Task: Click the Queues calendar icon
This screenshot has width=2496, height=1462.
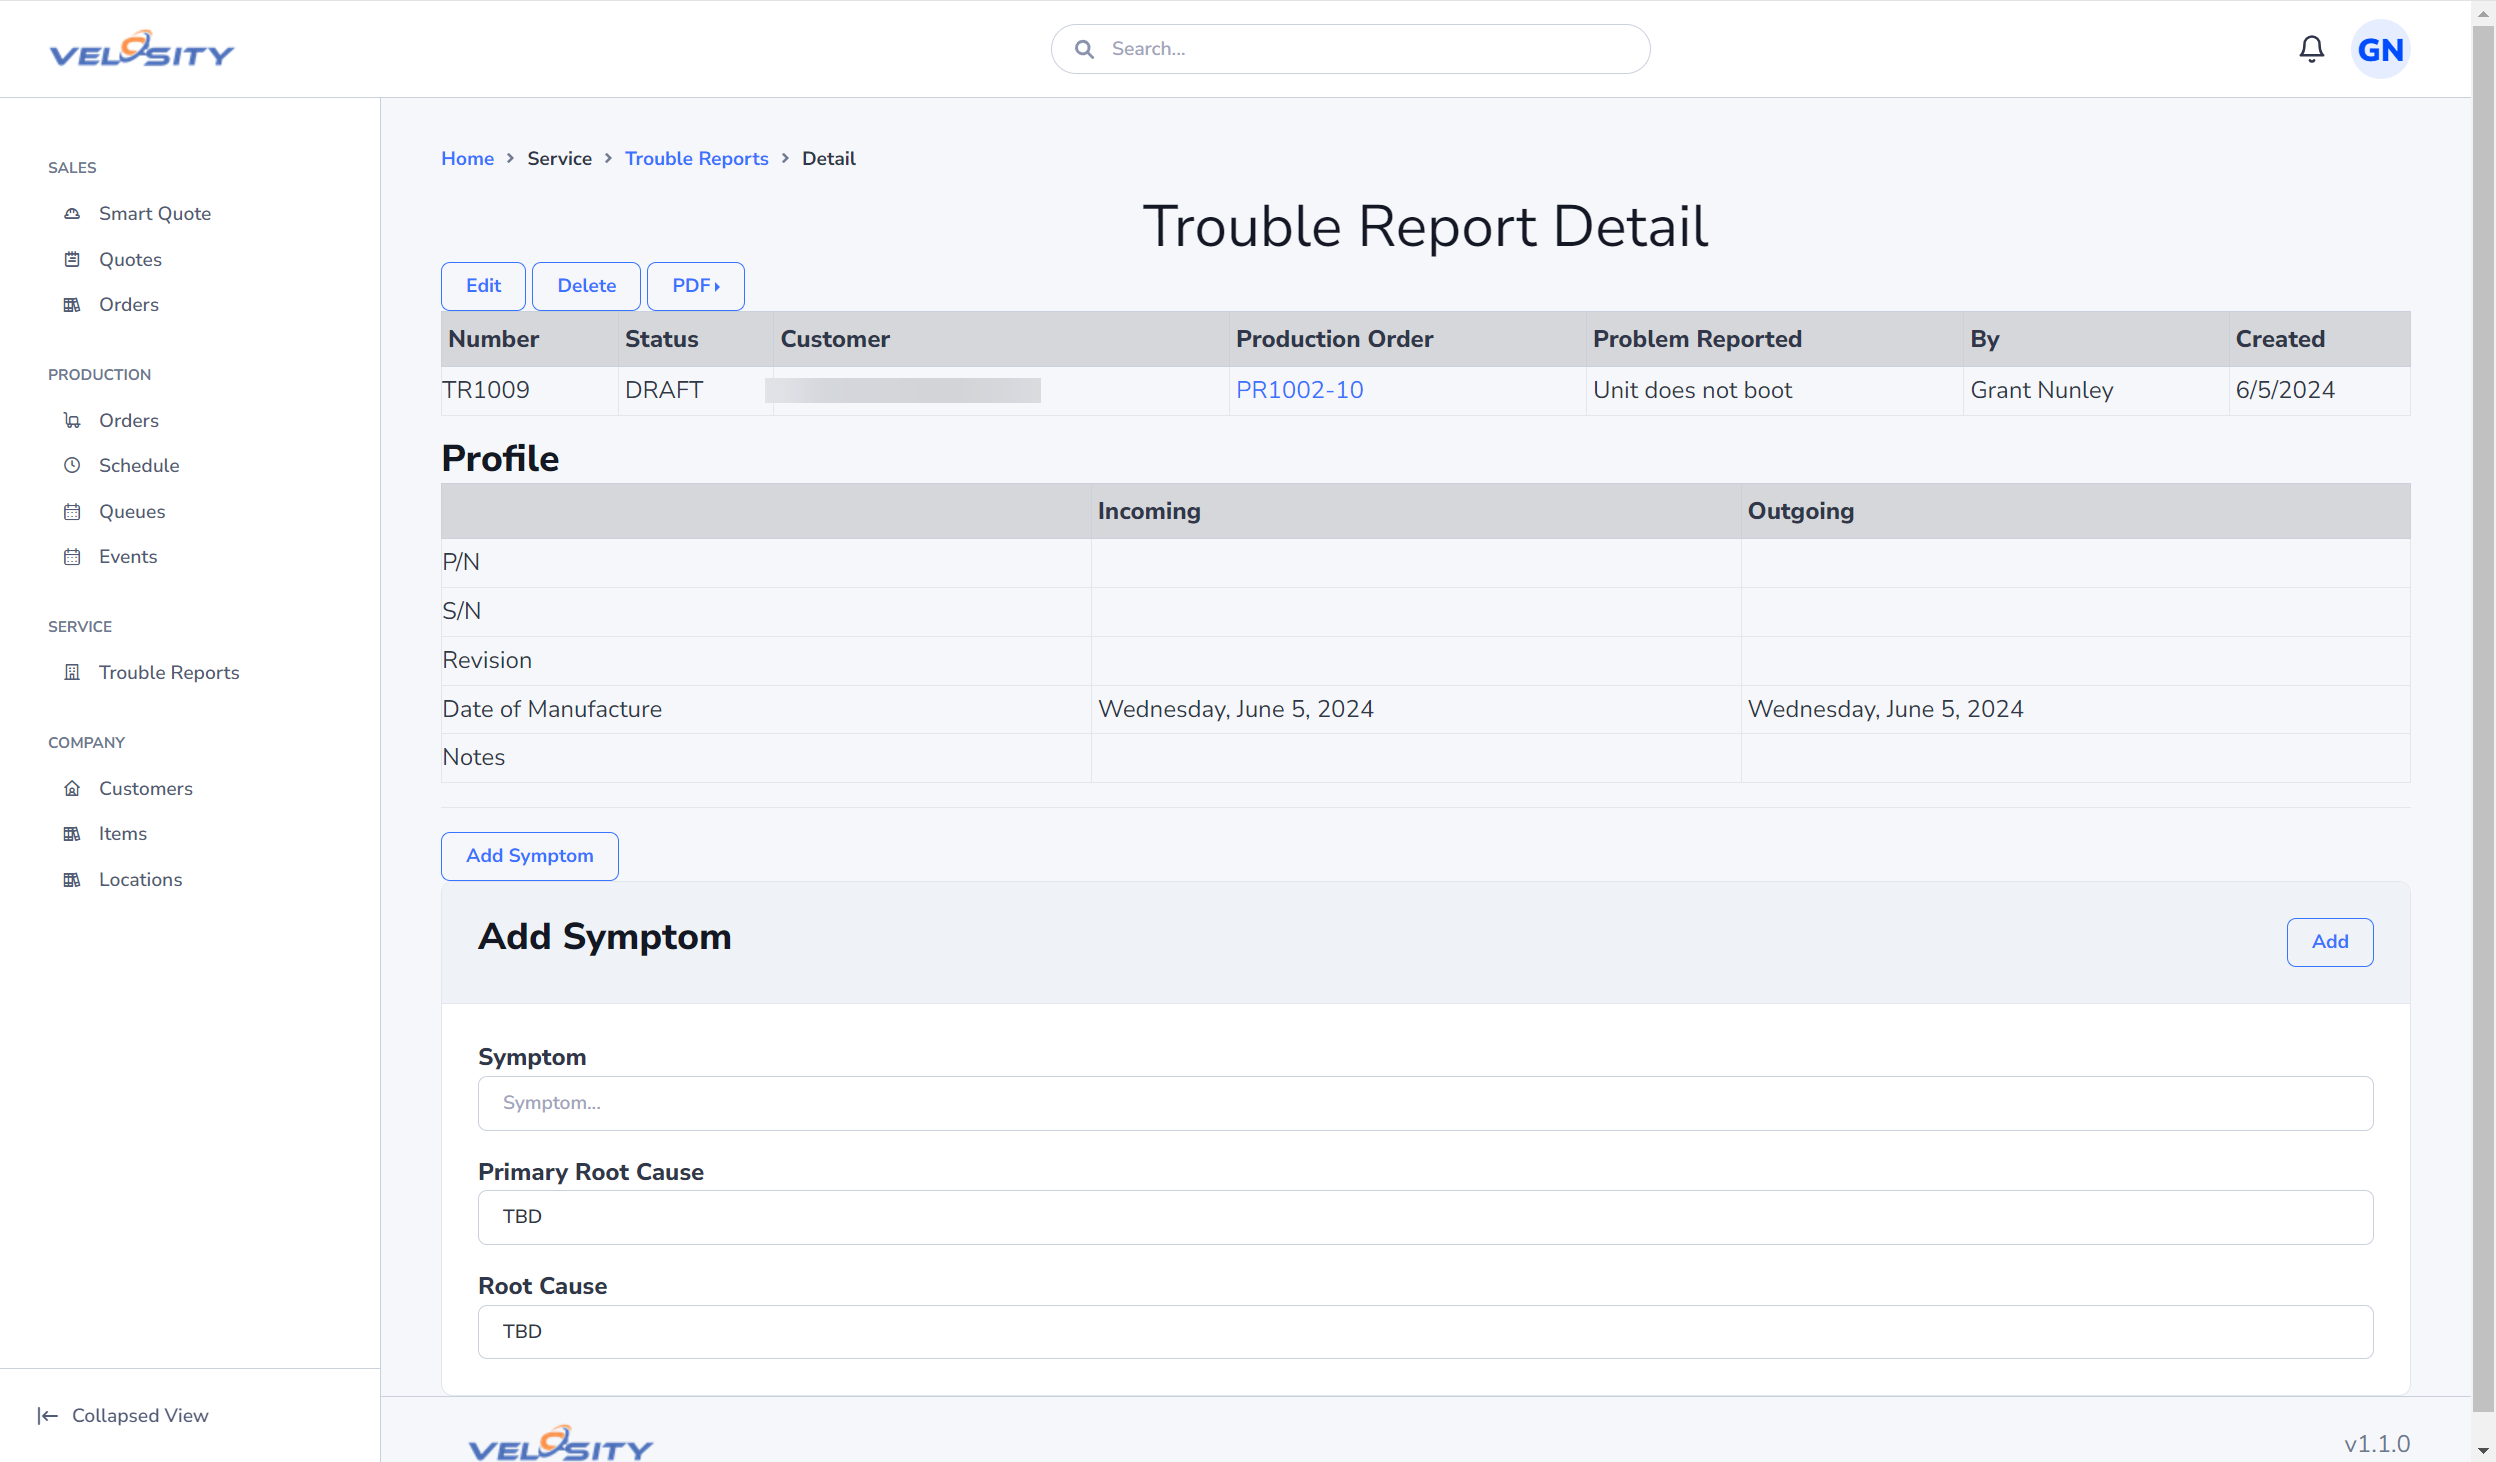Action: click(x=72, y=512)
